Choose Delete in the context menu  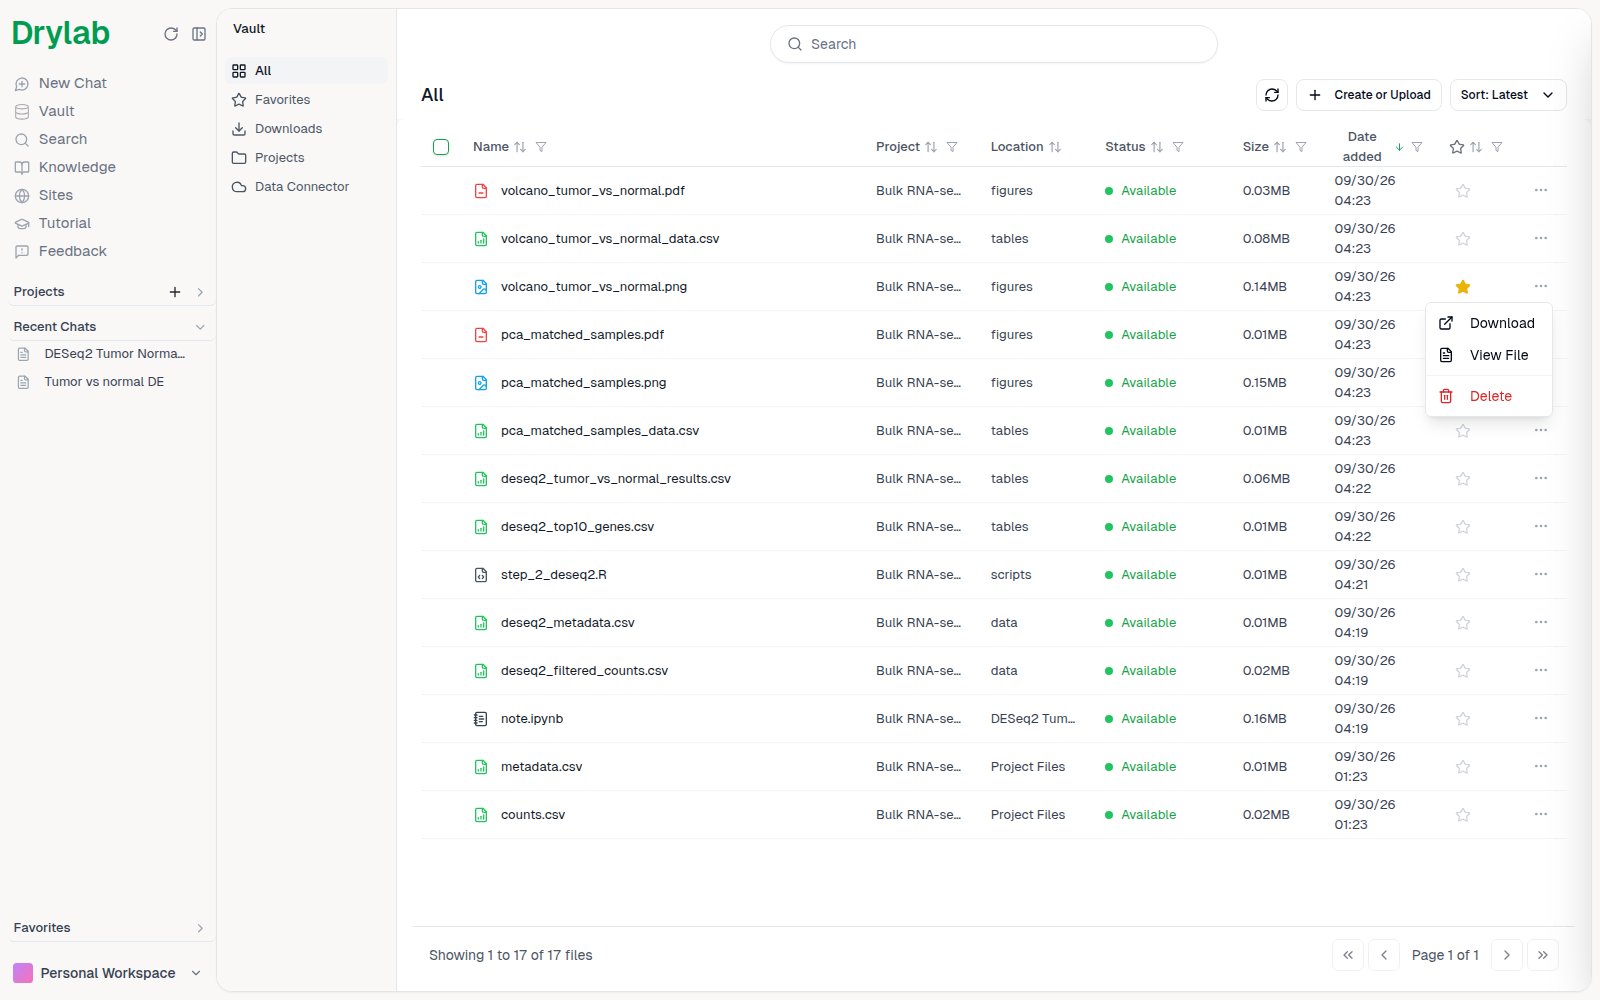click(x=1489, y=396)
